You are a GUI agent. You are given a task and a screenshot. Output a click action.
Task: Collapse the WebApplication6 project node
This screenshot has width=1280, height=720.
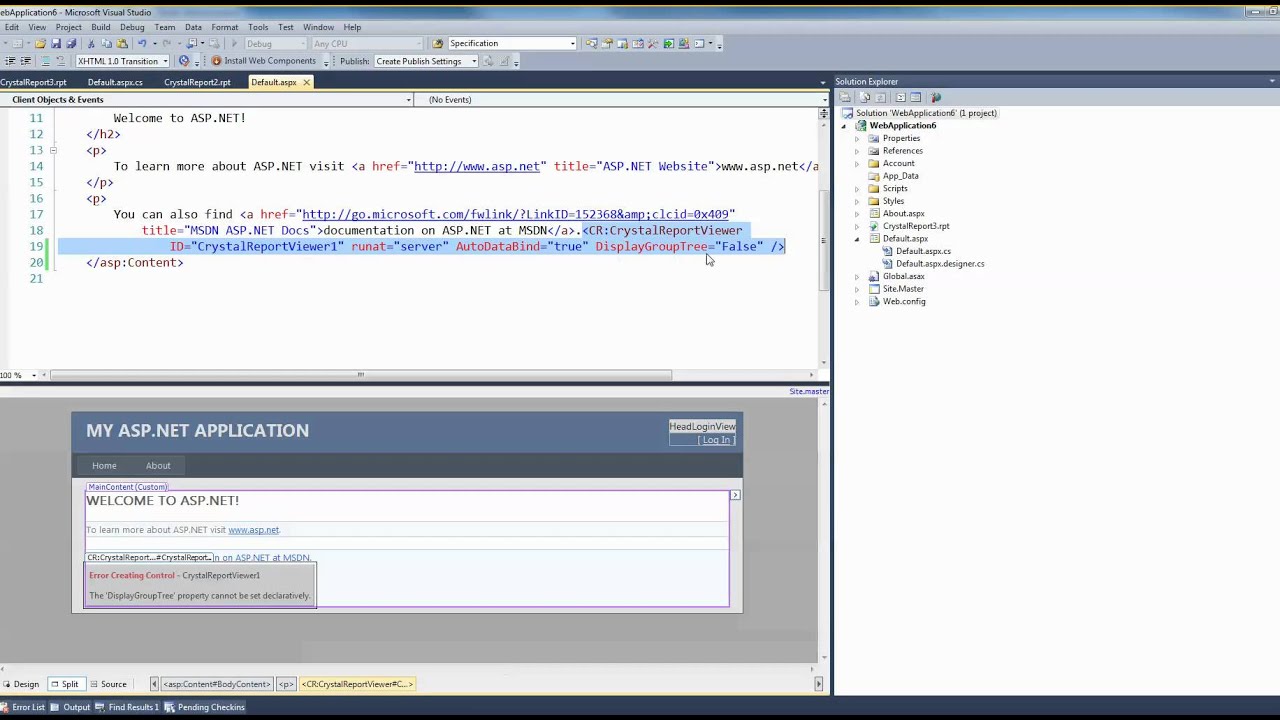844,126
